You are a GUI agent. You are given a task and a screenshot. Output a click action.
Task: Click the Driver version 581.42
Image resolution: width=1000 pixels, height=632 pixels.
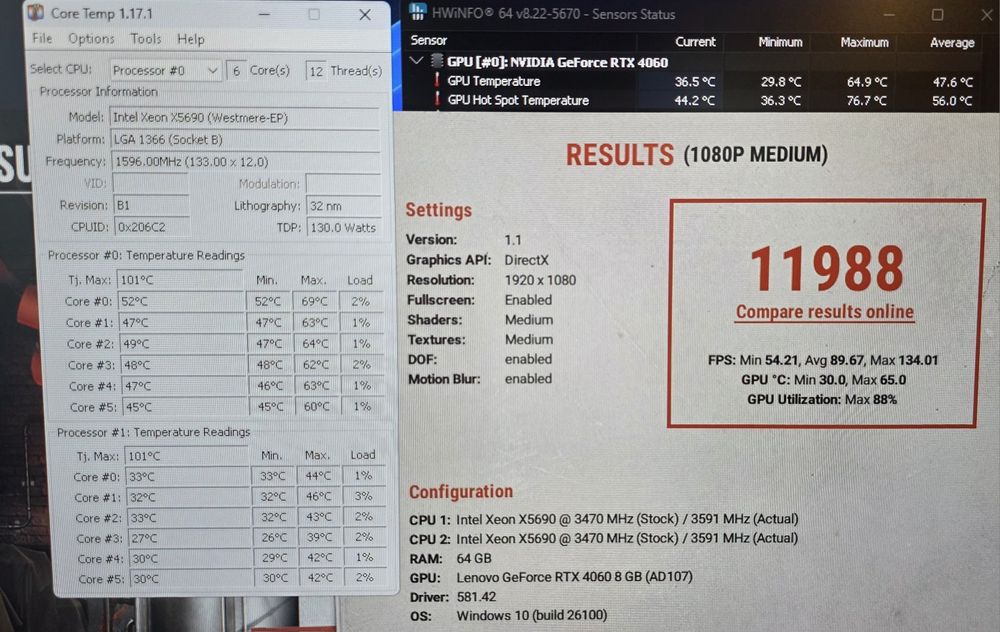click(x=476, y=597)
